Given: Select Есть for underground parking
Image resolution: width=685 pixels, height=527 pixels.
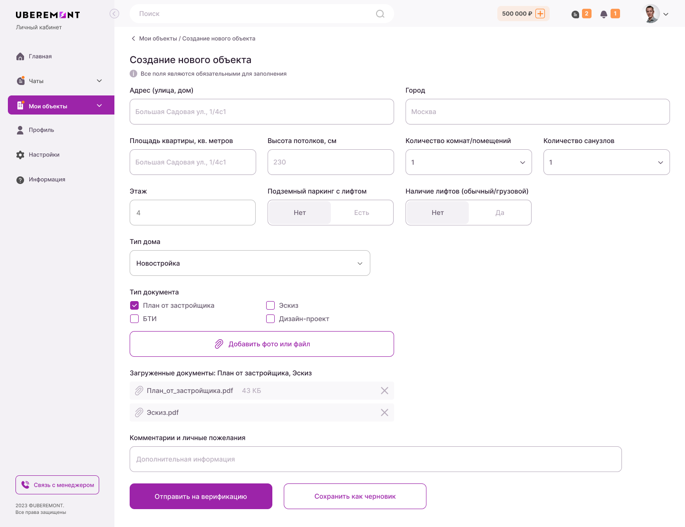Looking at the screenshot, I should tap(361, 213).
